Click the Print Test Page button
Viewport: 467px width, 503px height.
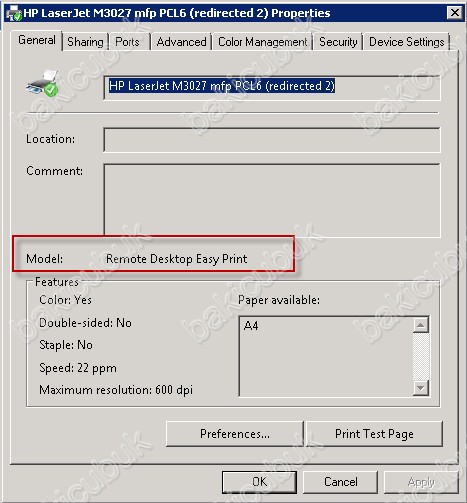click(x=374, y=434)
